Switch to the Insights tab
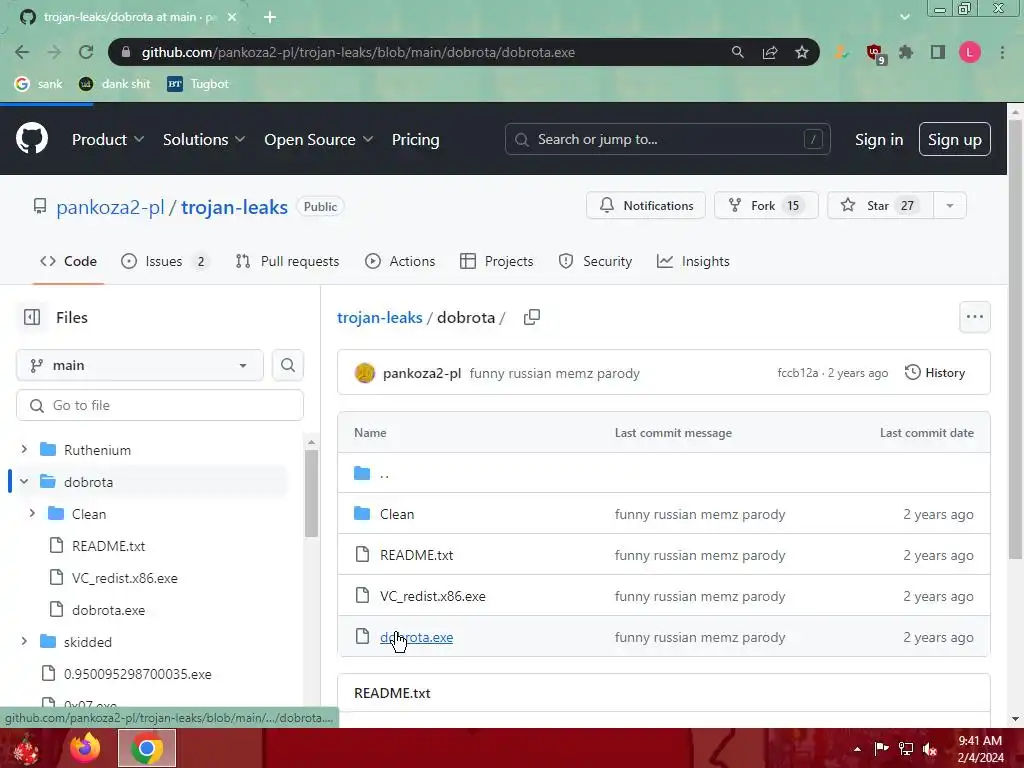Screen dimensions: 1024x768 (694, 261)
